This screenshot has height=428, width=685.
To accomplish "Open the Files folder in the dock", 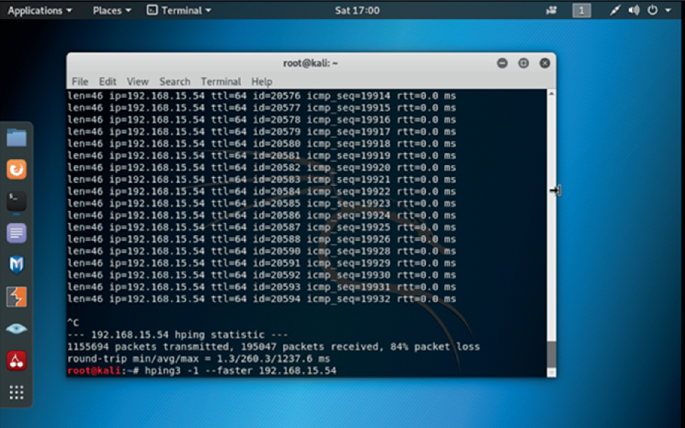I will pos(17,138).
